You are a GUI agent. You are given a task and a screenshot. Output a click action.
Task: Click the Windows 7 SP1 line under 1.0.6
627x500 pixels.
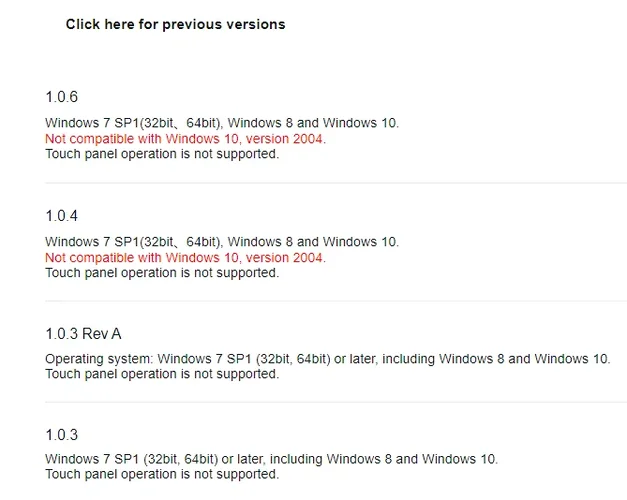[x=221, y=123]
